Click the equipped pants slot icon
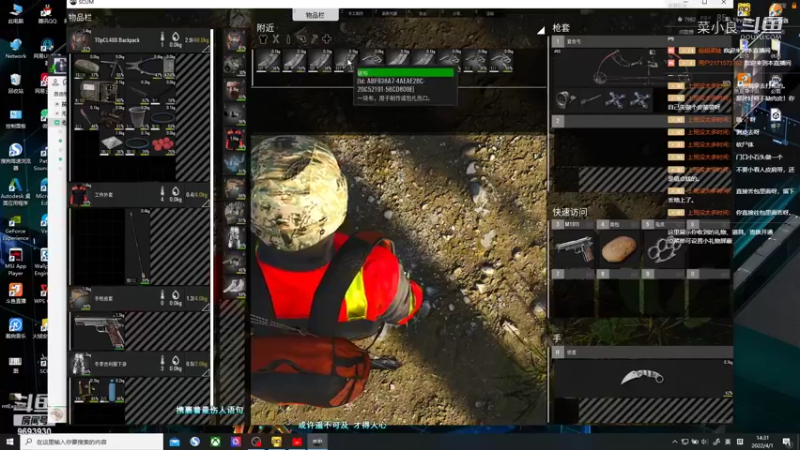 click(x=234, y=238)
